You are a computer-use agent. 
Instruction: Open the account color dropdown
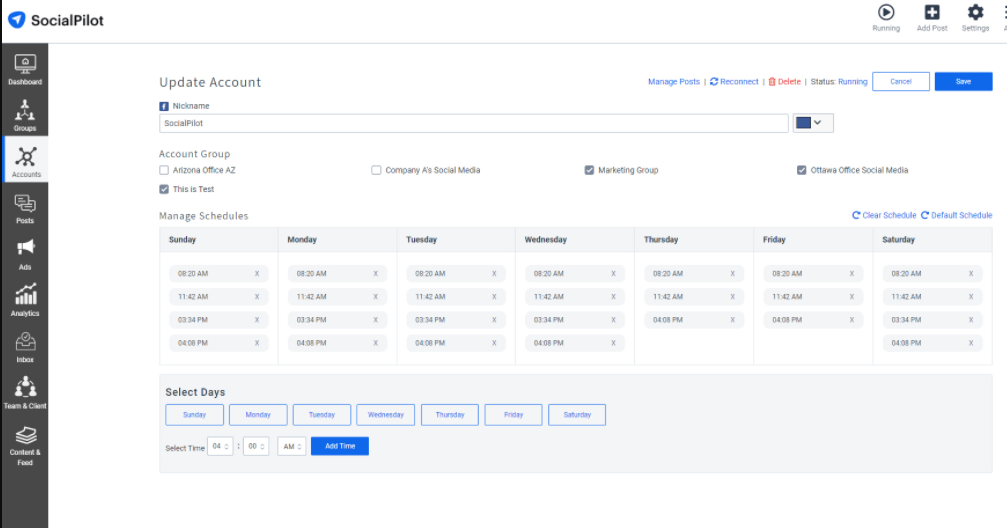pos(813,123)
